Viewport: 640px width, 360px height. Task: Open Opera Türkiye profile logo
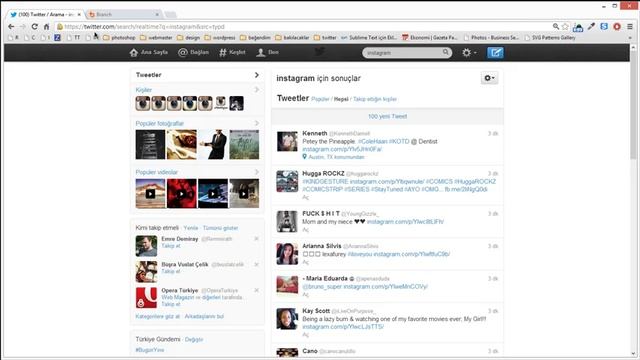coord(146,298)
